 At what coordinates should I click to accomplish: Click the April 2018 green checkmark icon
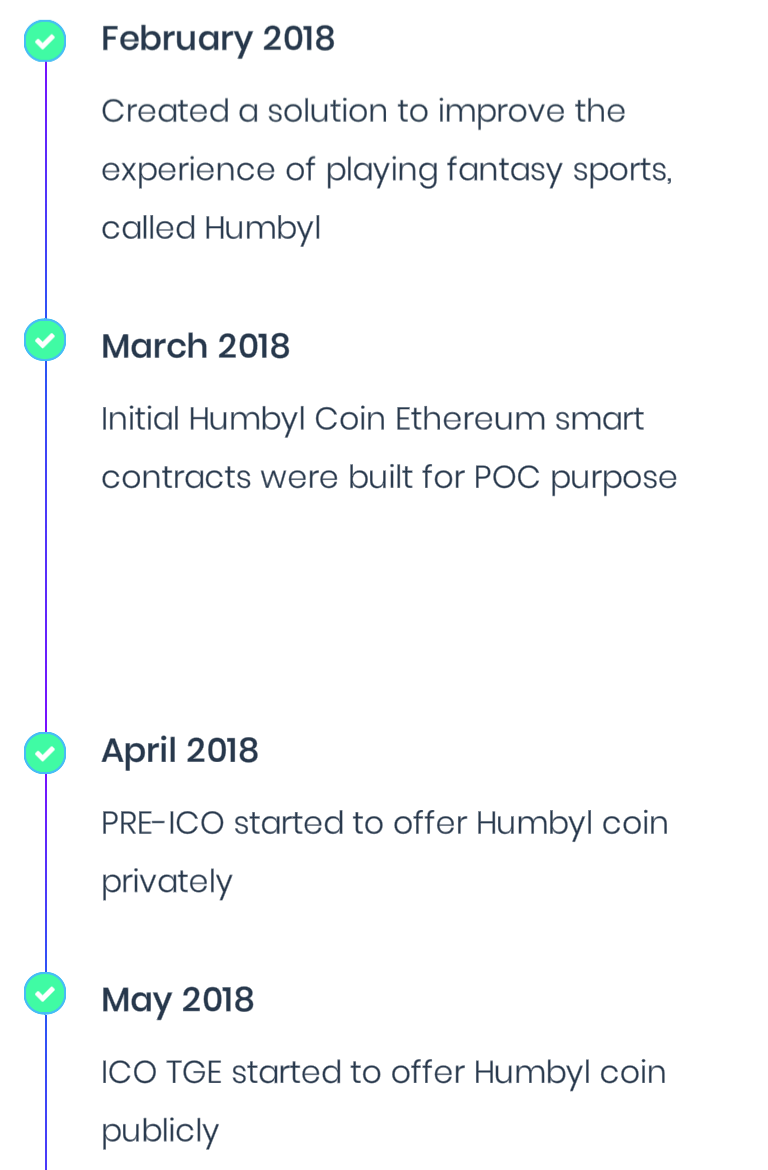(45, 753)
